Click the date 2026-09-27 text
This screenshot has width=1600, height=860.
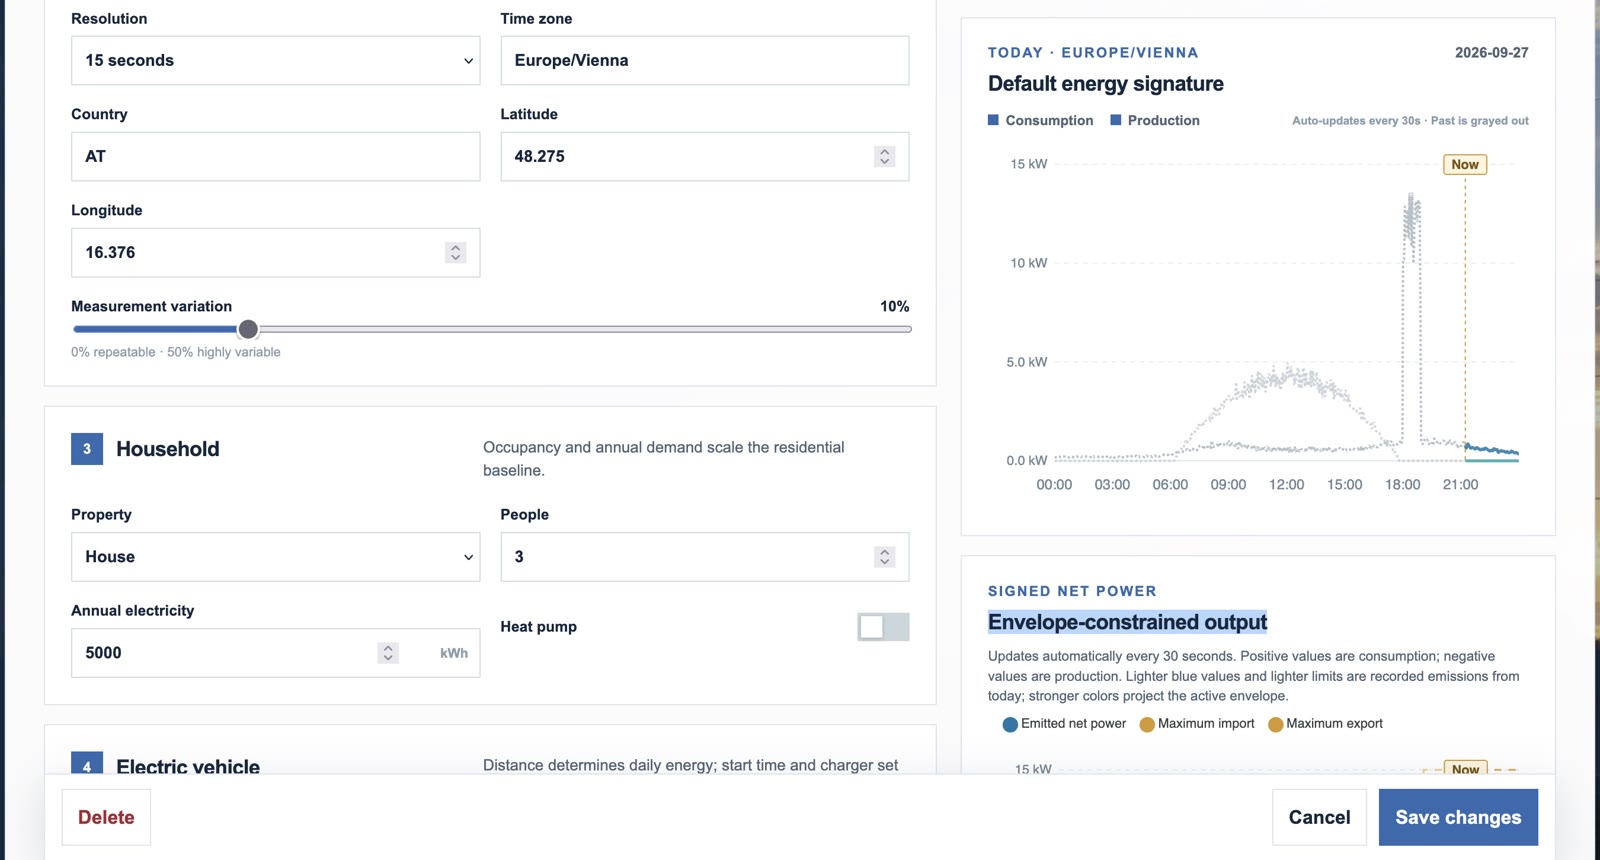pos(1491,53)
